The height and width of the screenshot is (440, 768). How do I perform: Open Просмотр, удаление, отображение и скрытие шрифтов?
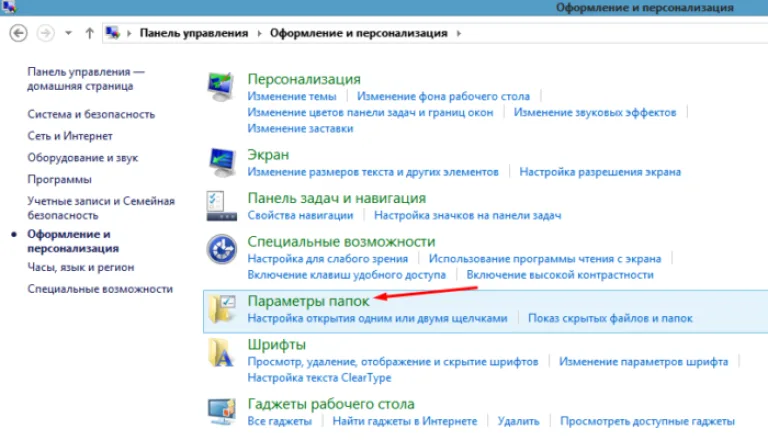(x=393, y=362)
